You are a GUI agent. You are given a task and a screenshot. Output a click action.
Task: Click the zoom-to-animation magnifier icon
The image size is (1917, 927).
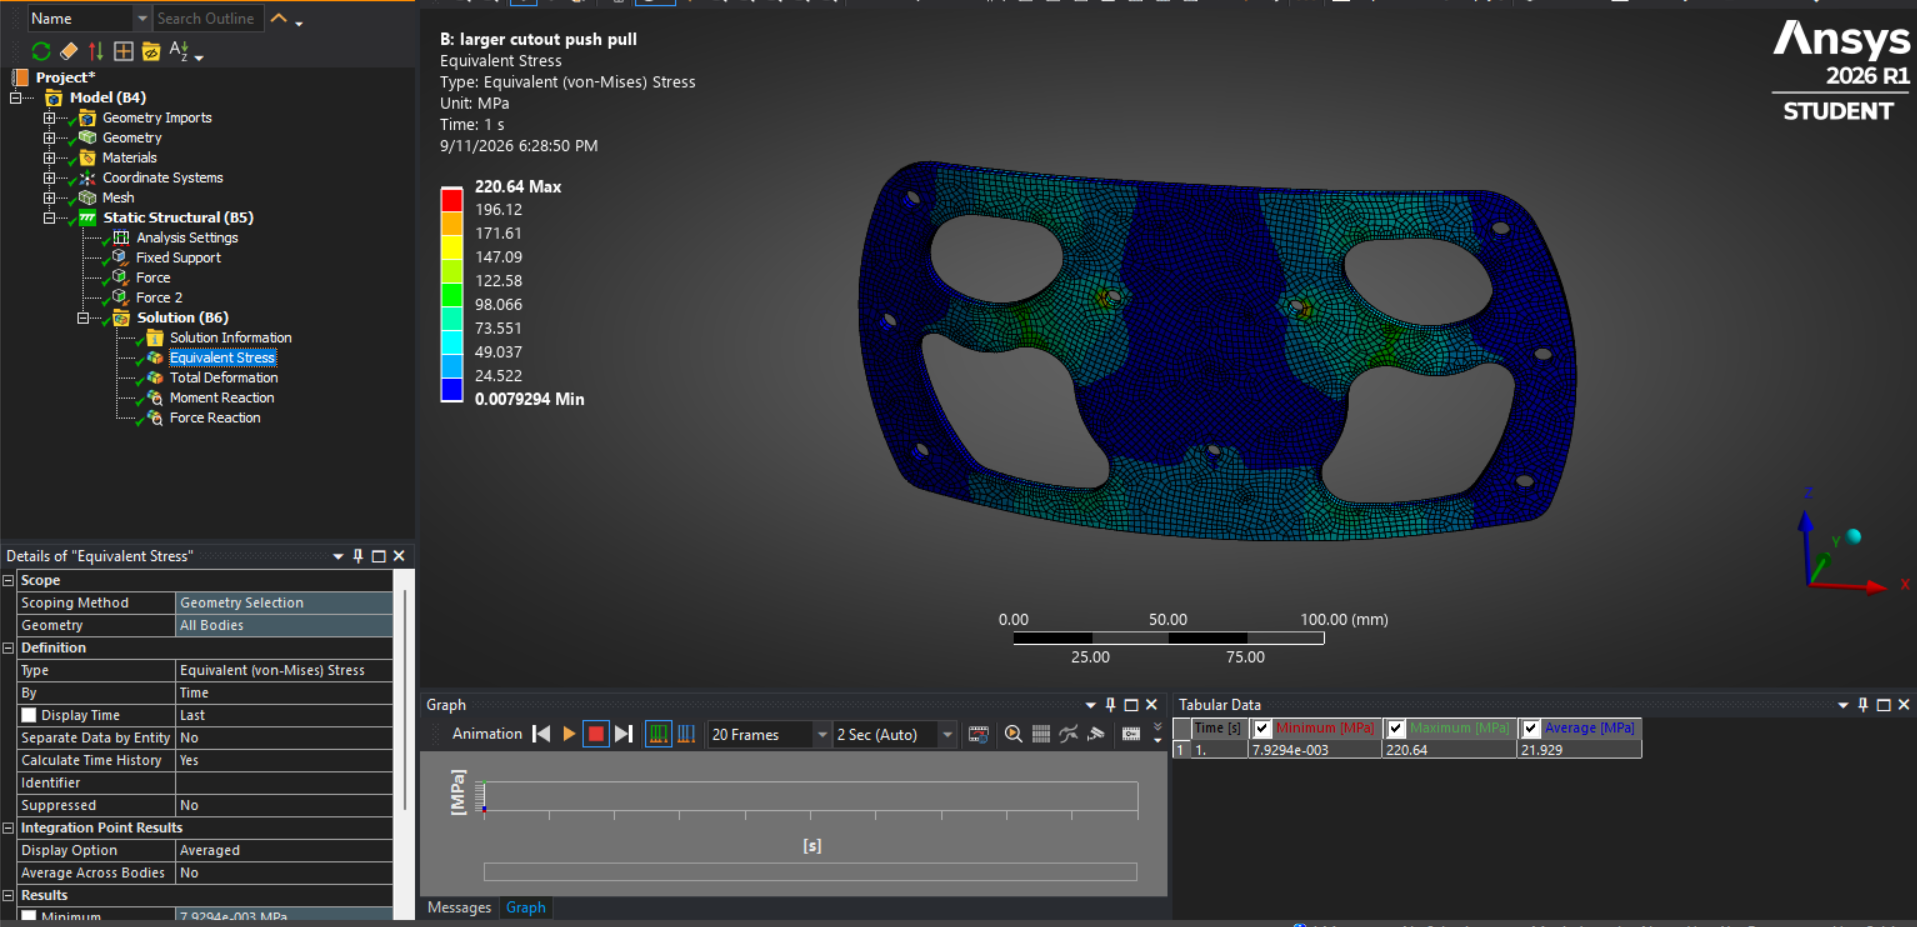click(x=1013, y=734)
